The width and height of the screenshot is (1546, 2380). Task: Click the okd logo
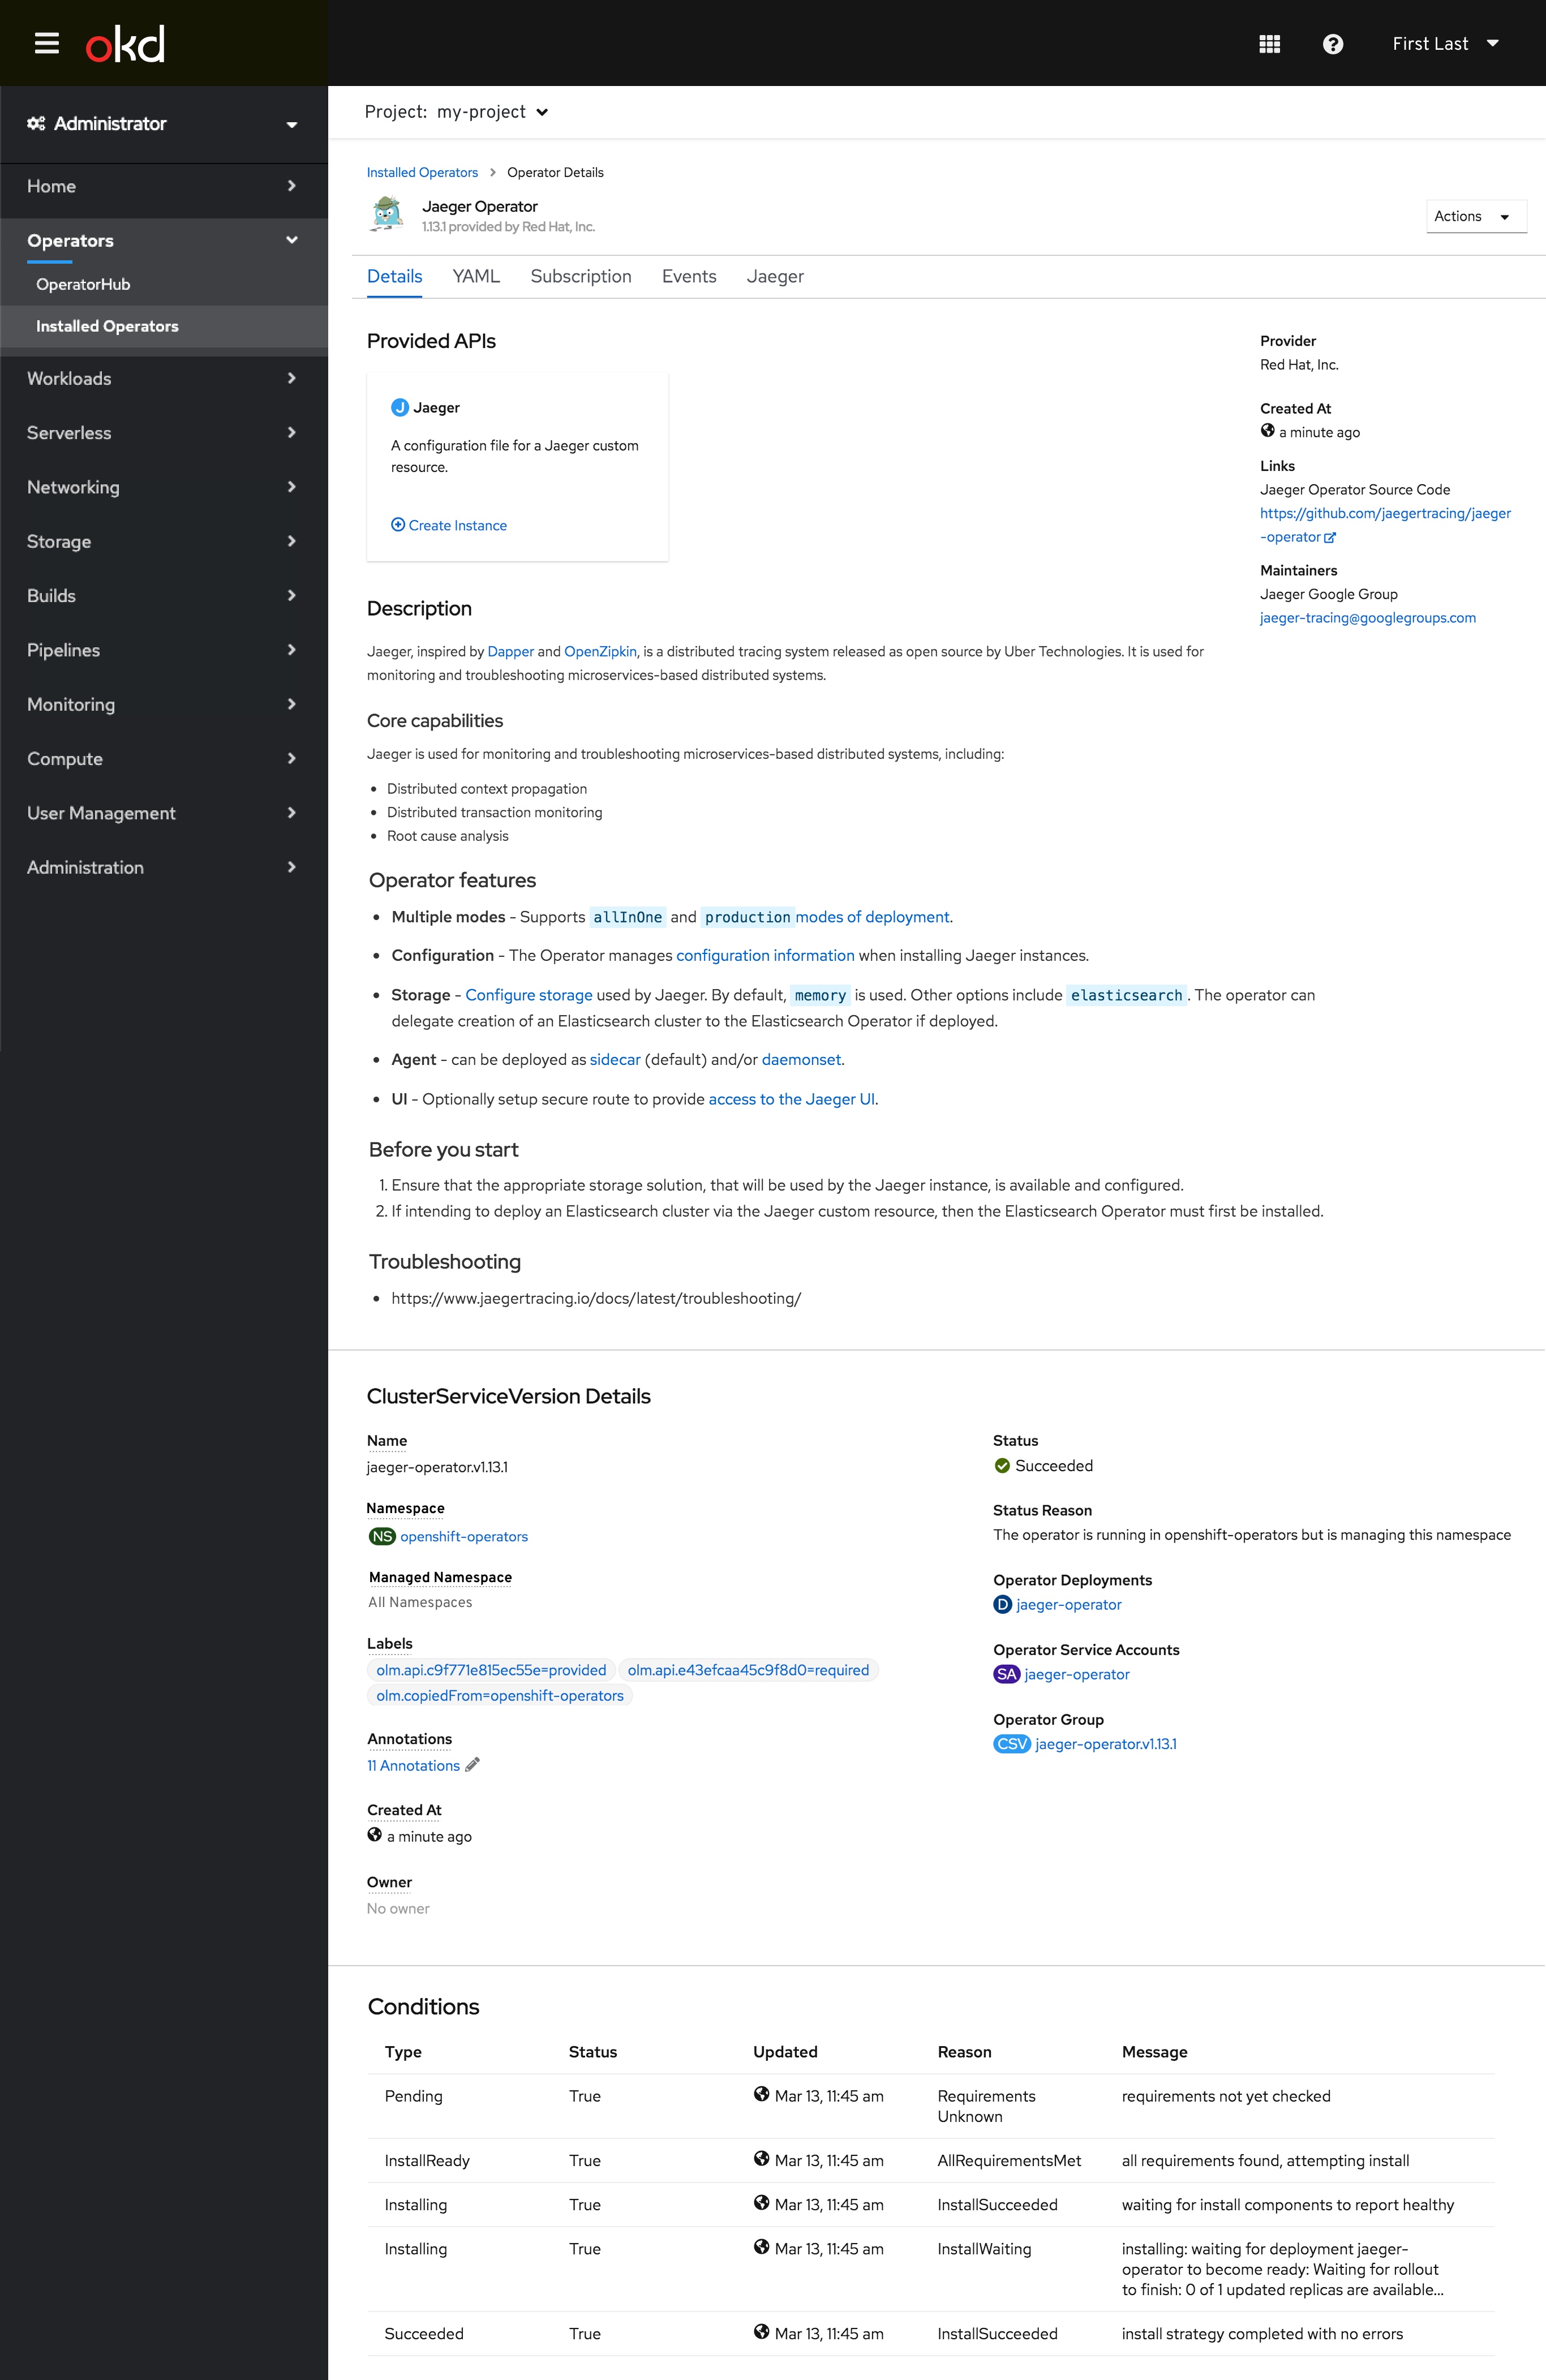click(125, 44)
